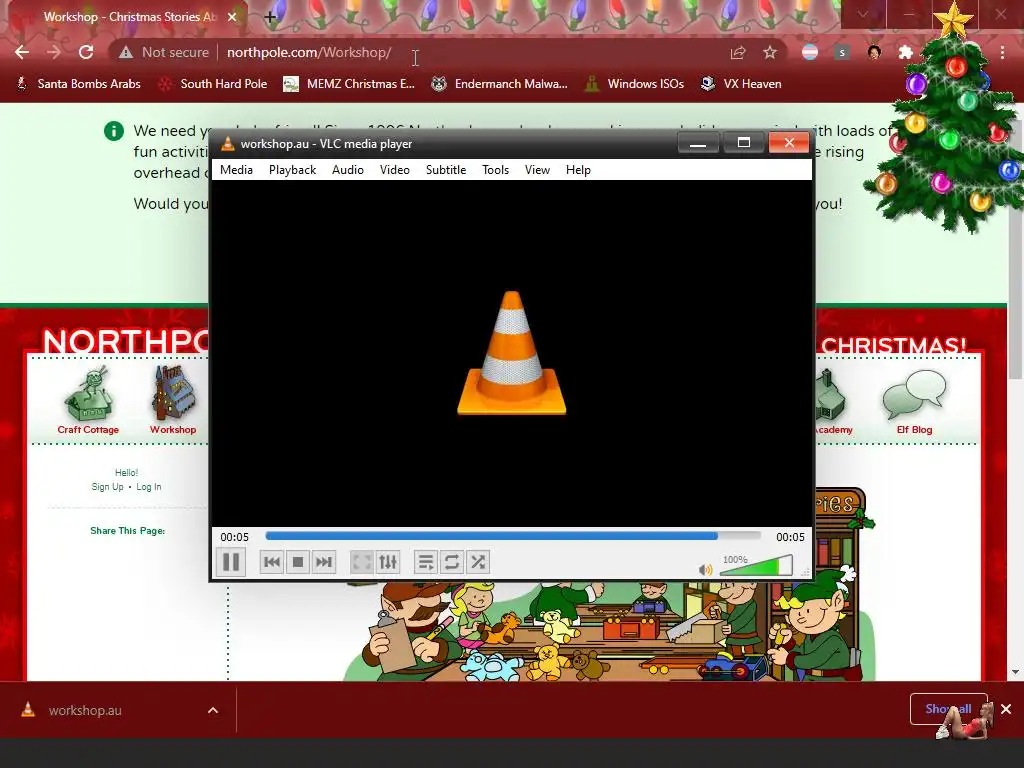Open the Santa Bombs Arabs bookmark
Image resolution: width=1024 pixels, height=768 pixels.
tap(78, 84)
